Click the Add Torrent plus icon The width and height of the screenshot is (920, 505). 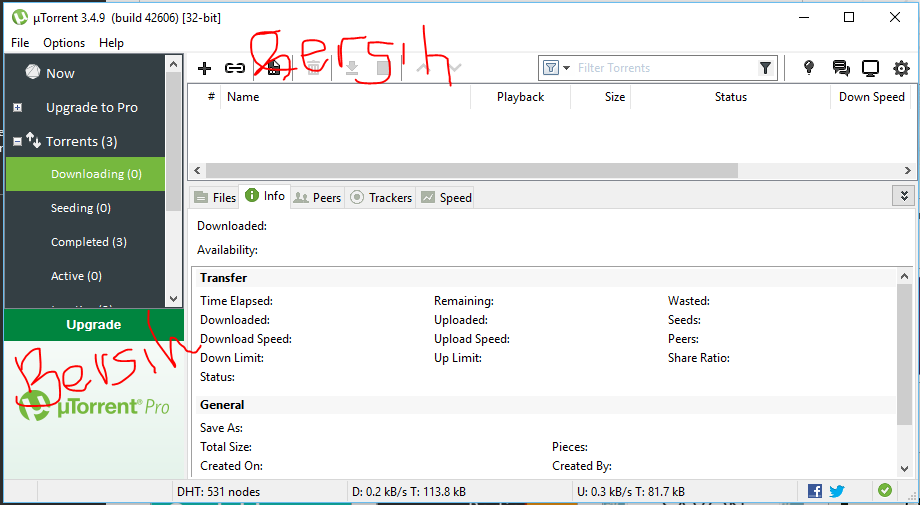(x=204, y=69)
